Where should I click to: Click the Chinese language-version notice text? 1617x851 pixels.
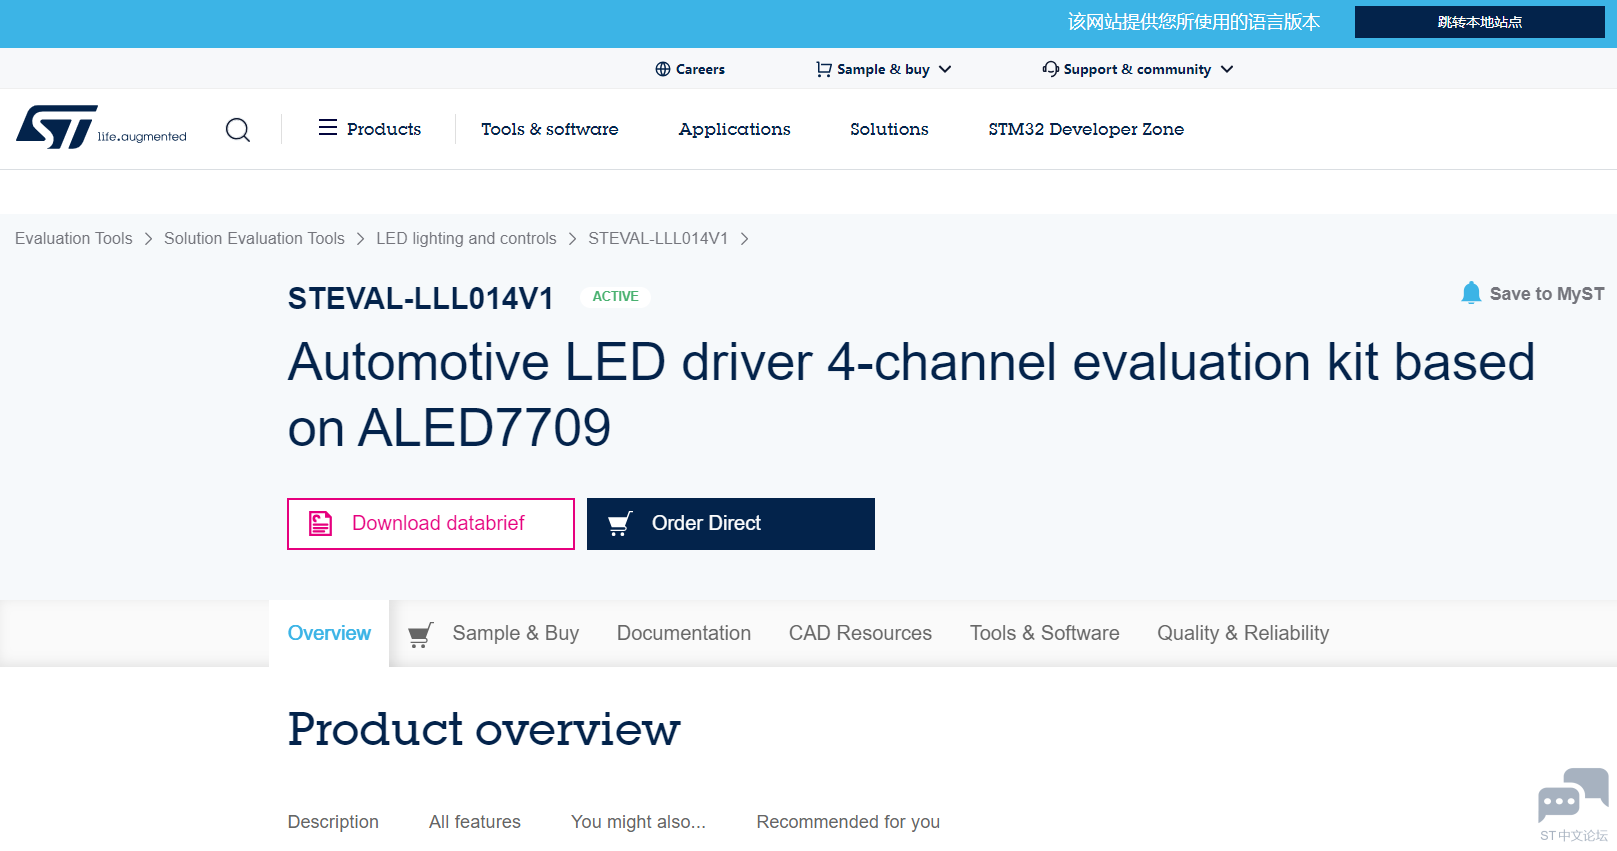coord(1194,22)
